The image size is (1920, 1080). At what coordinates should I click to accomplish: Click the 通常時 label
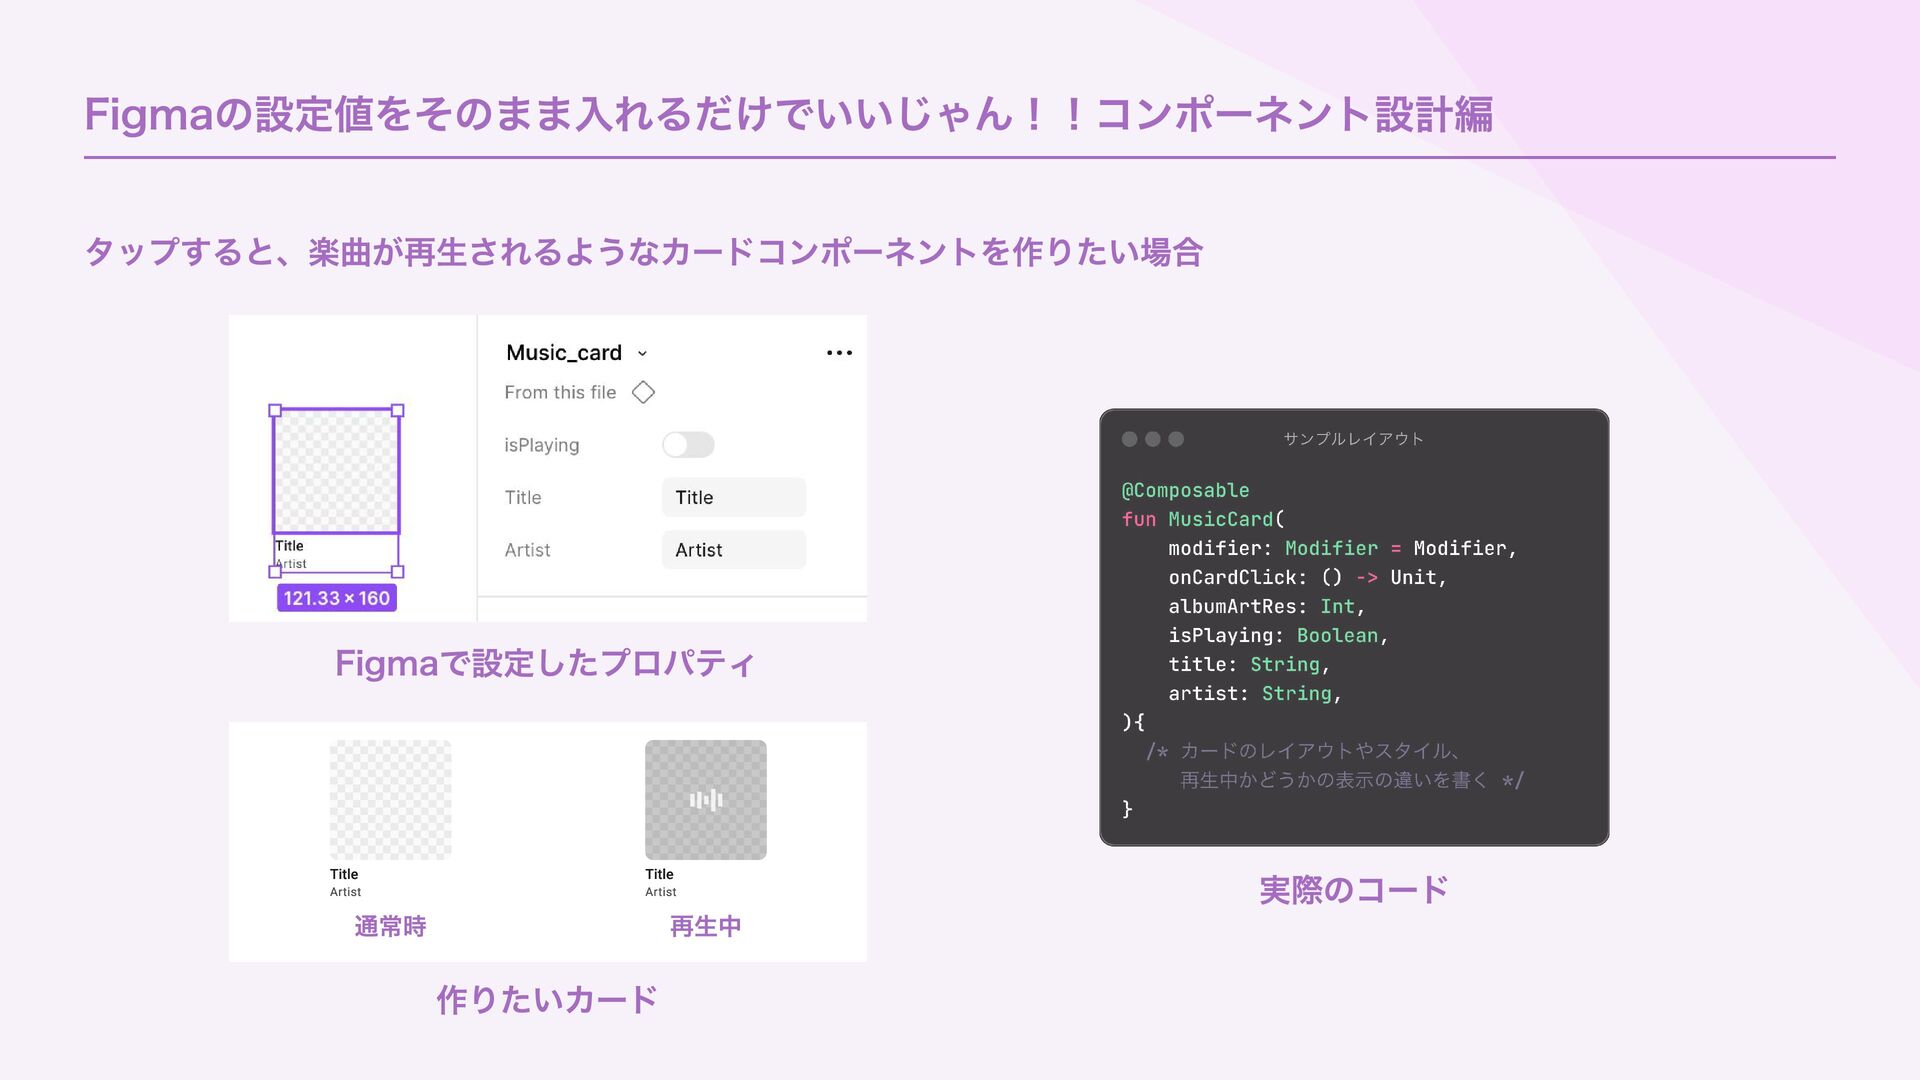pyautogui.click(x=390, y=926)
